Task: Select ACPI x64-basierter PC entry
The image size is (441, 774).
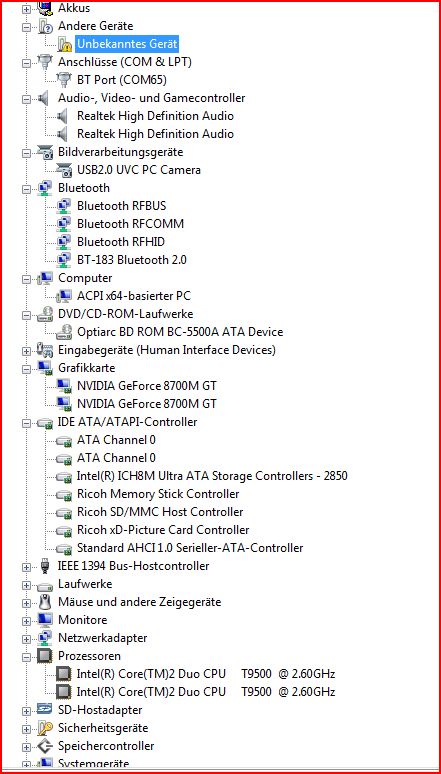Action: click(134, 296)
